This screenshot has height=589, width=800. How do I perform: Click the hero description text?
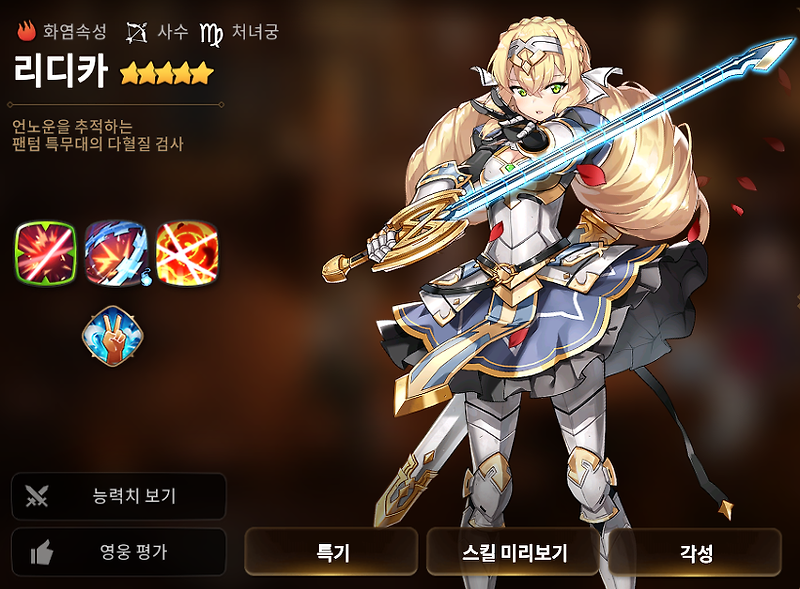pos(97,135)
